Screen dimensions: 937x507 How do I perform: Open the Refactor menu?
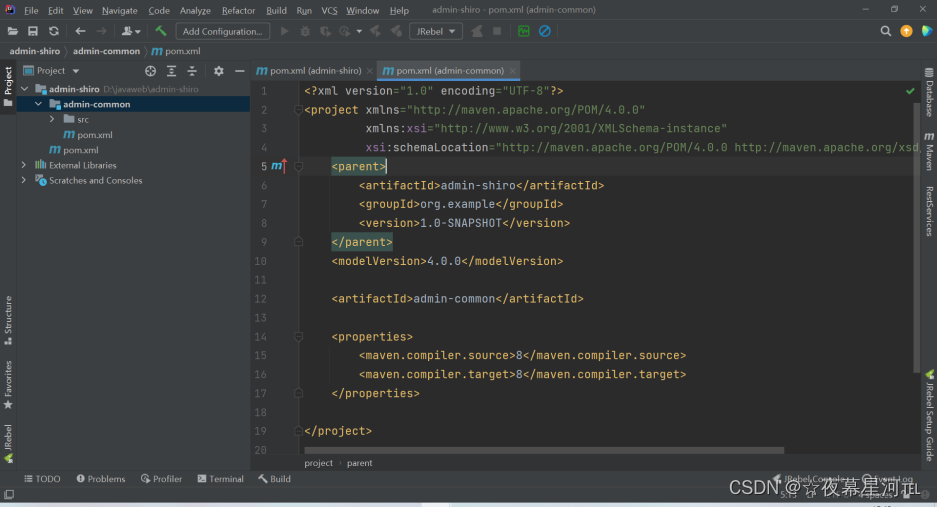coord(238,10)
